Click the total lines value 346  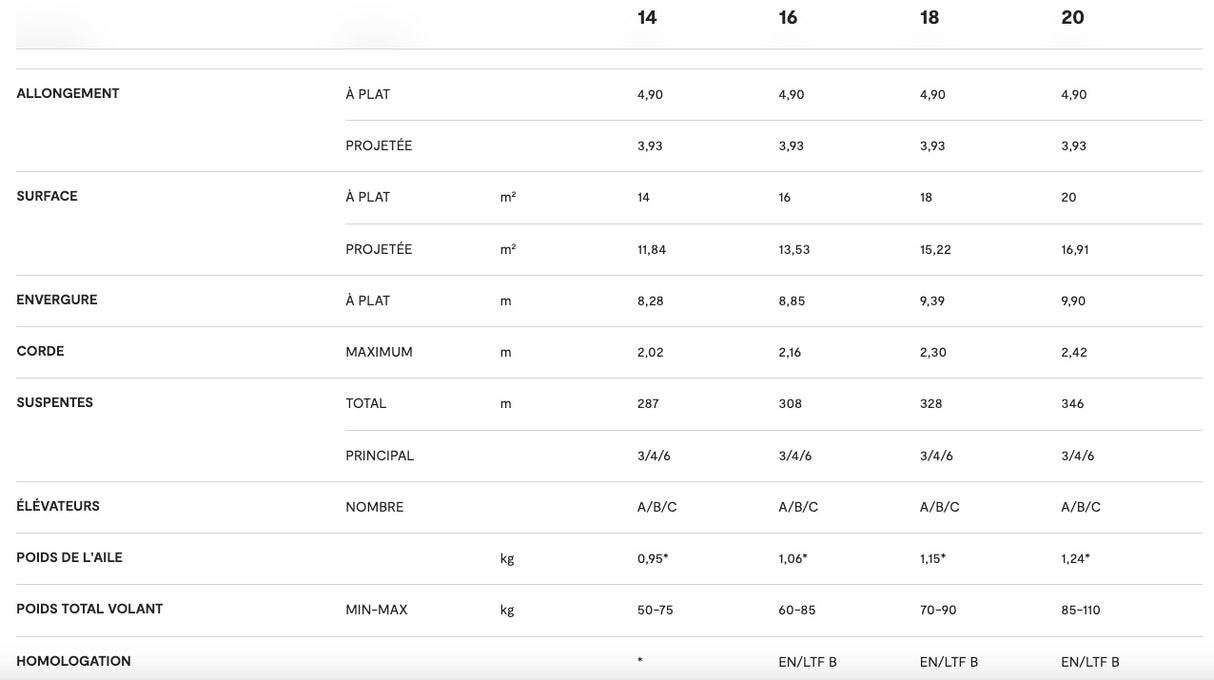(1072, 404)
